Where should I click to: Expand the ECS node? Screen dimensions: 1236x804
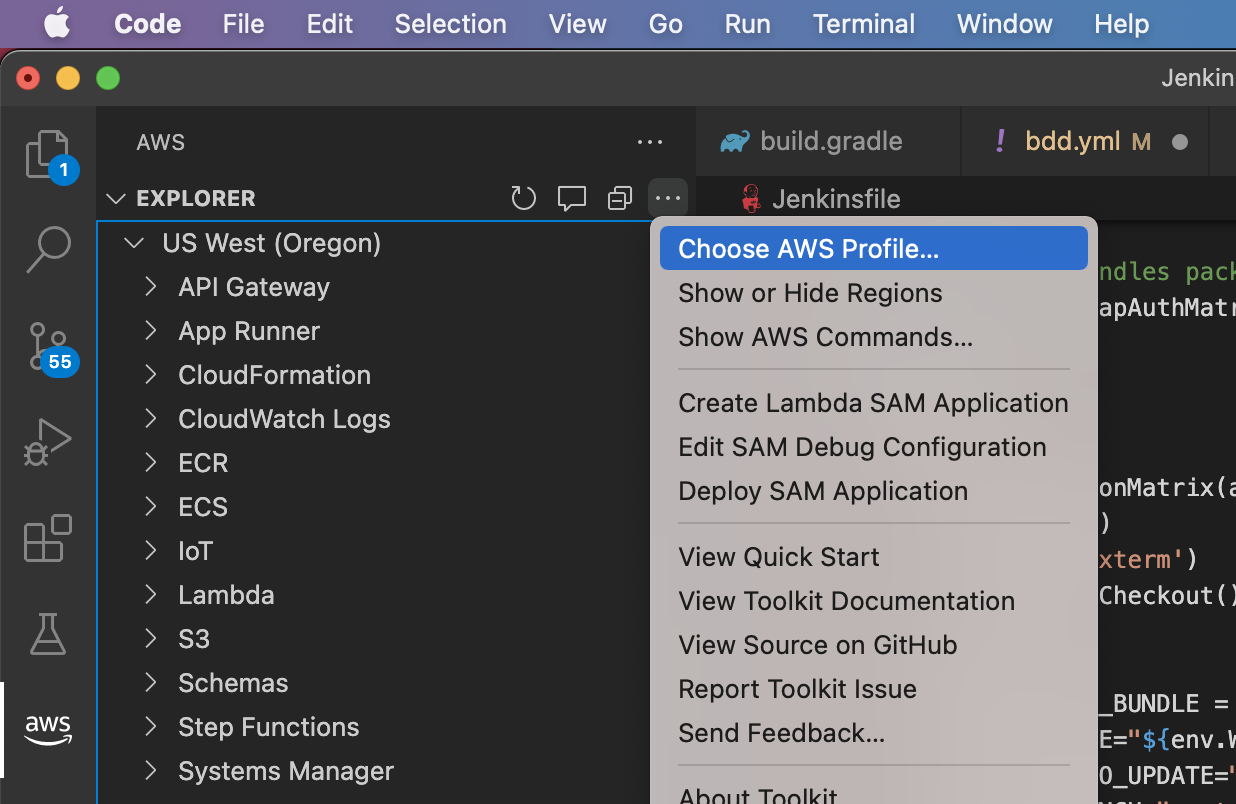click(151, 507)
